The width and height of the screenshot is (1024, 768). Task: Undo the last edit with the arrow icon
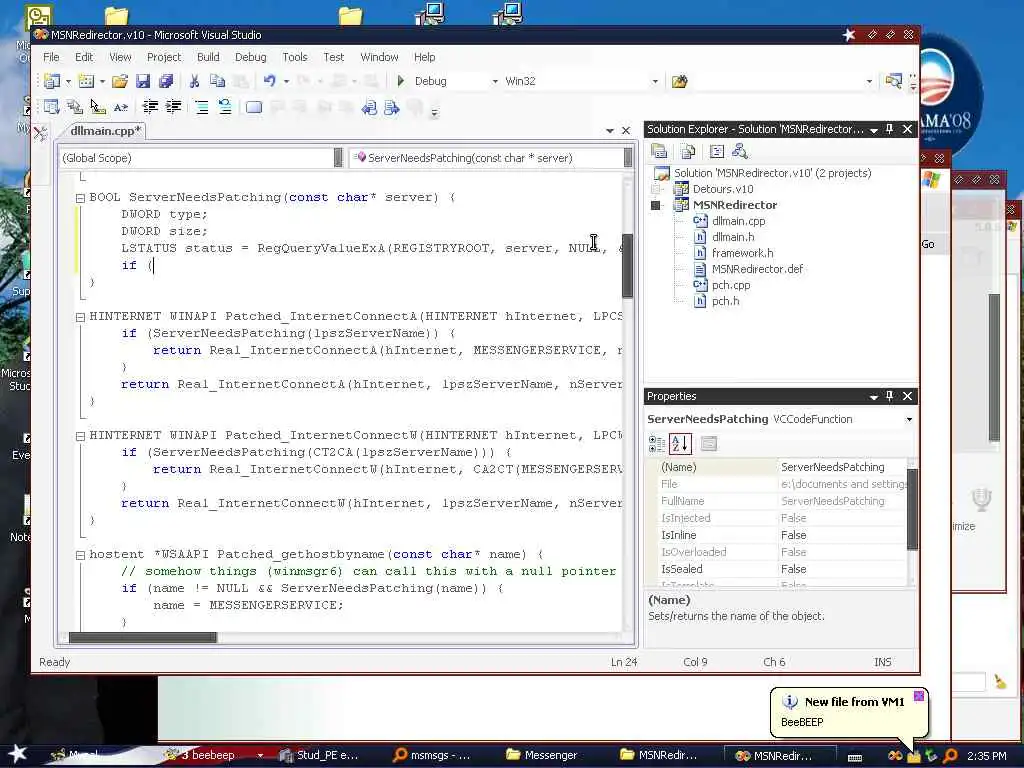click(270, 81)
